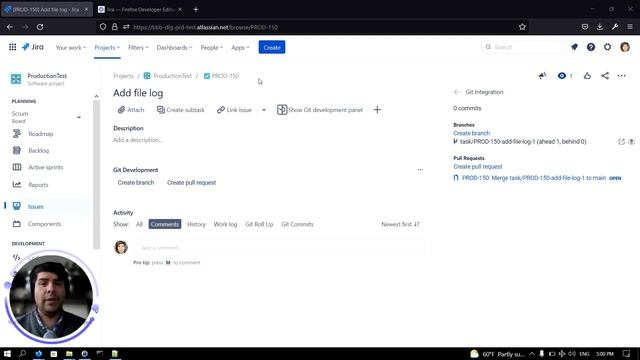This screenshot has height=360, width=640.
Task: Show Git development panel
Action: click(x=320, y=110)
